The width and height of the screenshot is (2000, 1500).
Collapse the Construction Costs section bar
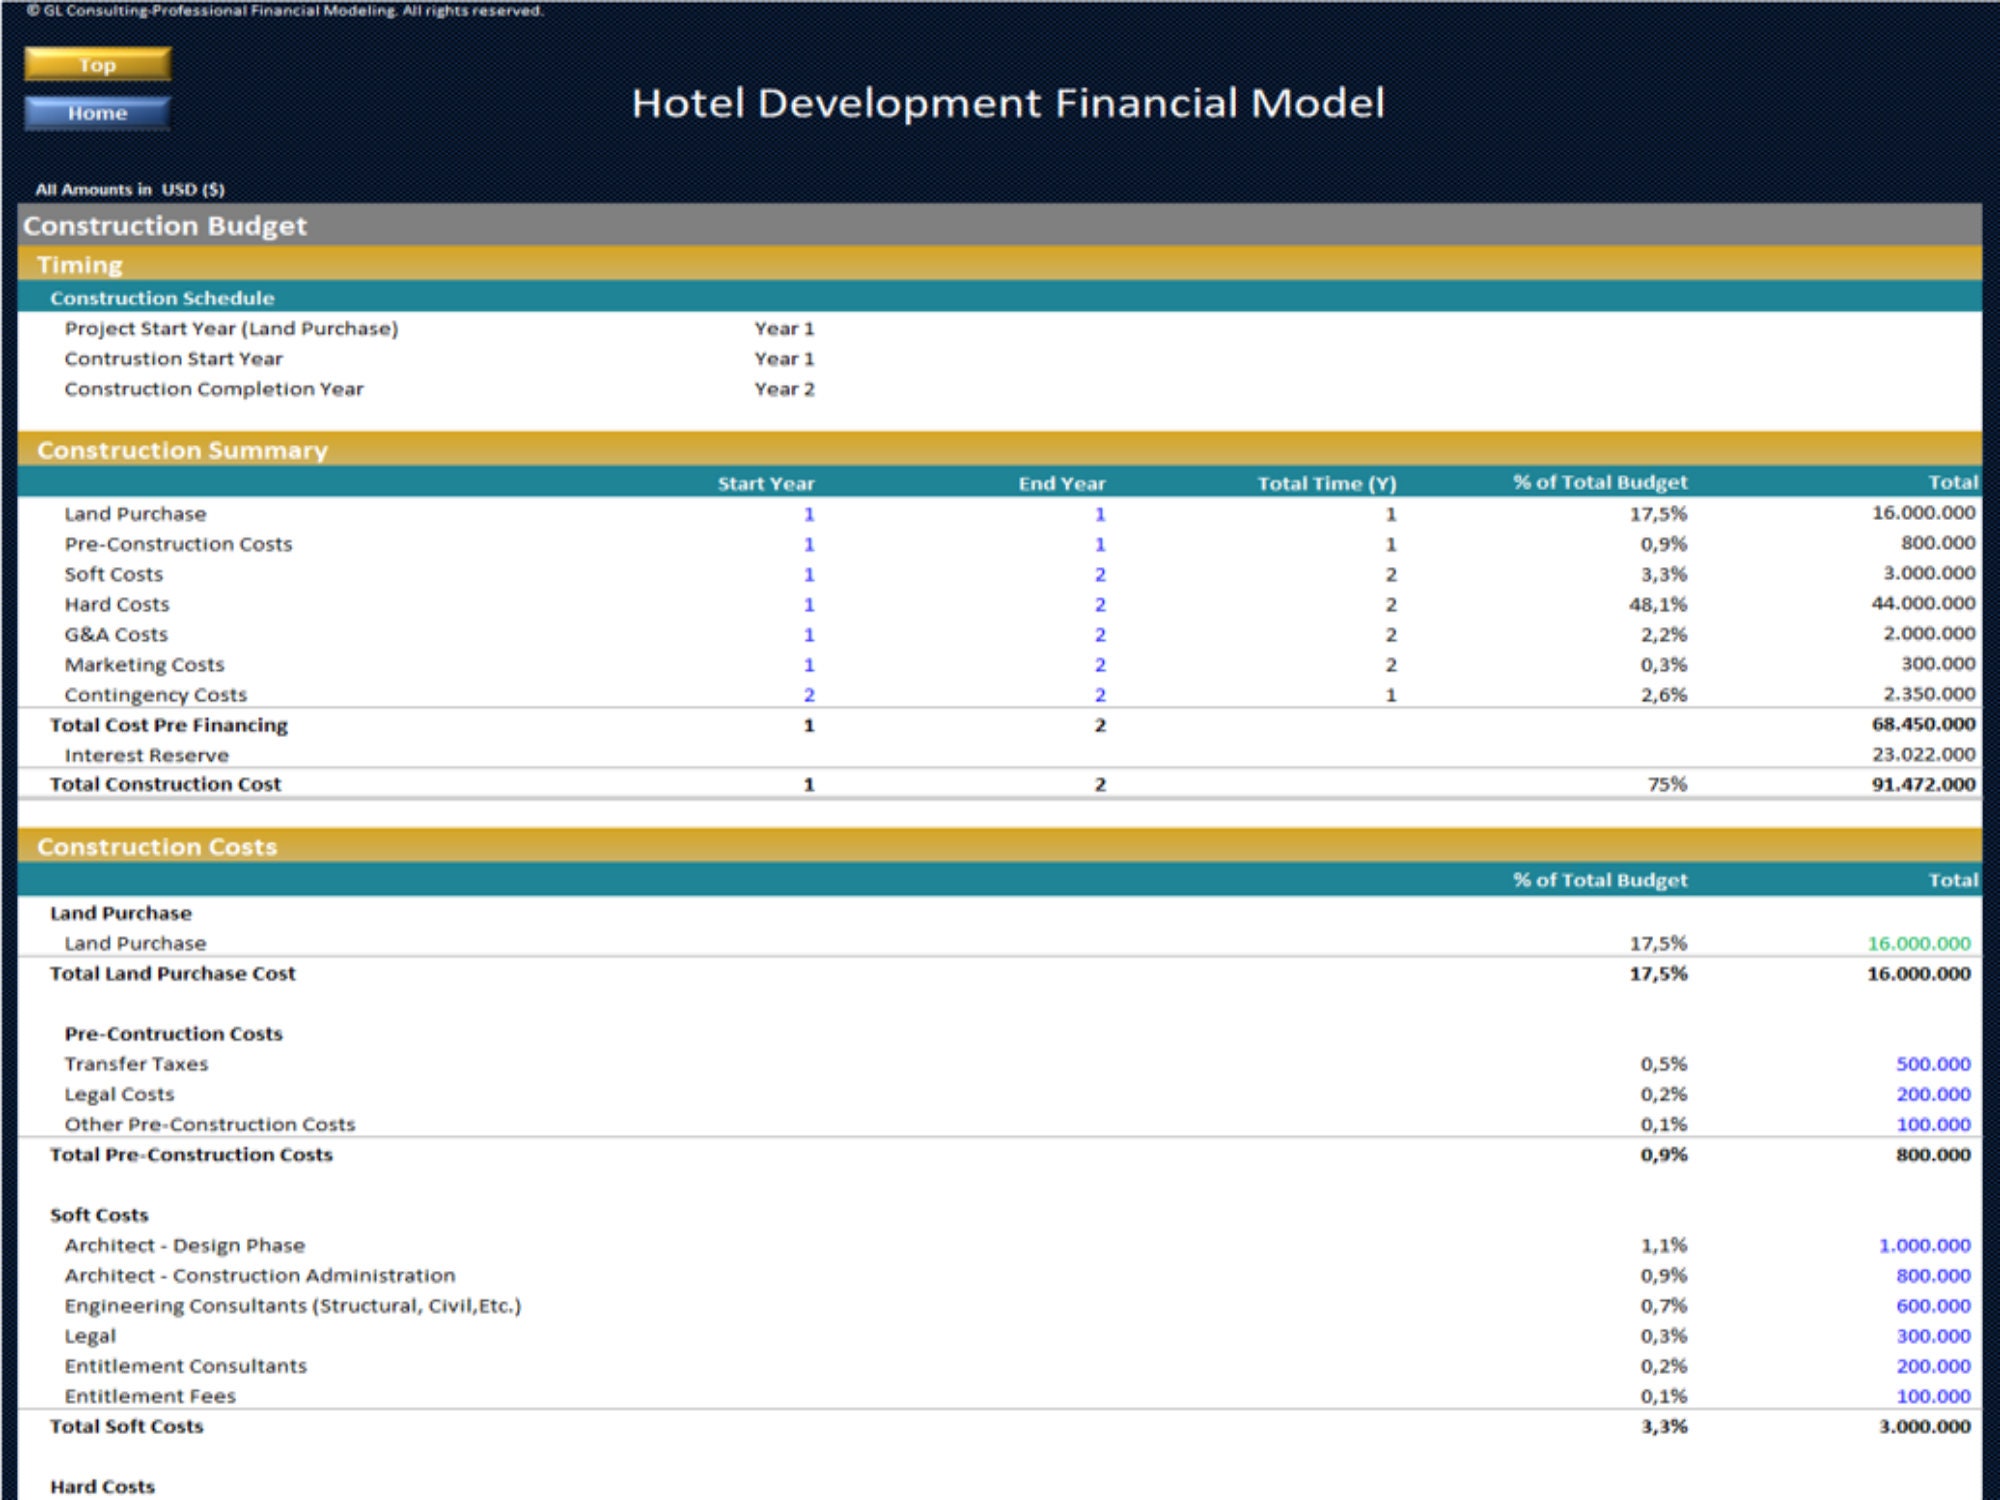[155, 846]
